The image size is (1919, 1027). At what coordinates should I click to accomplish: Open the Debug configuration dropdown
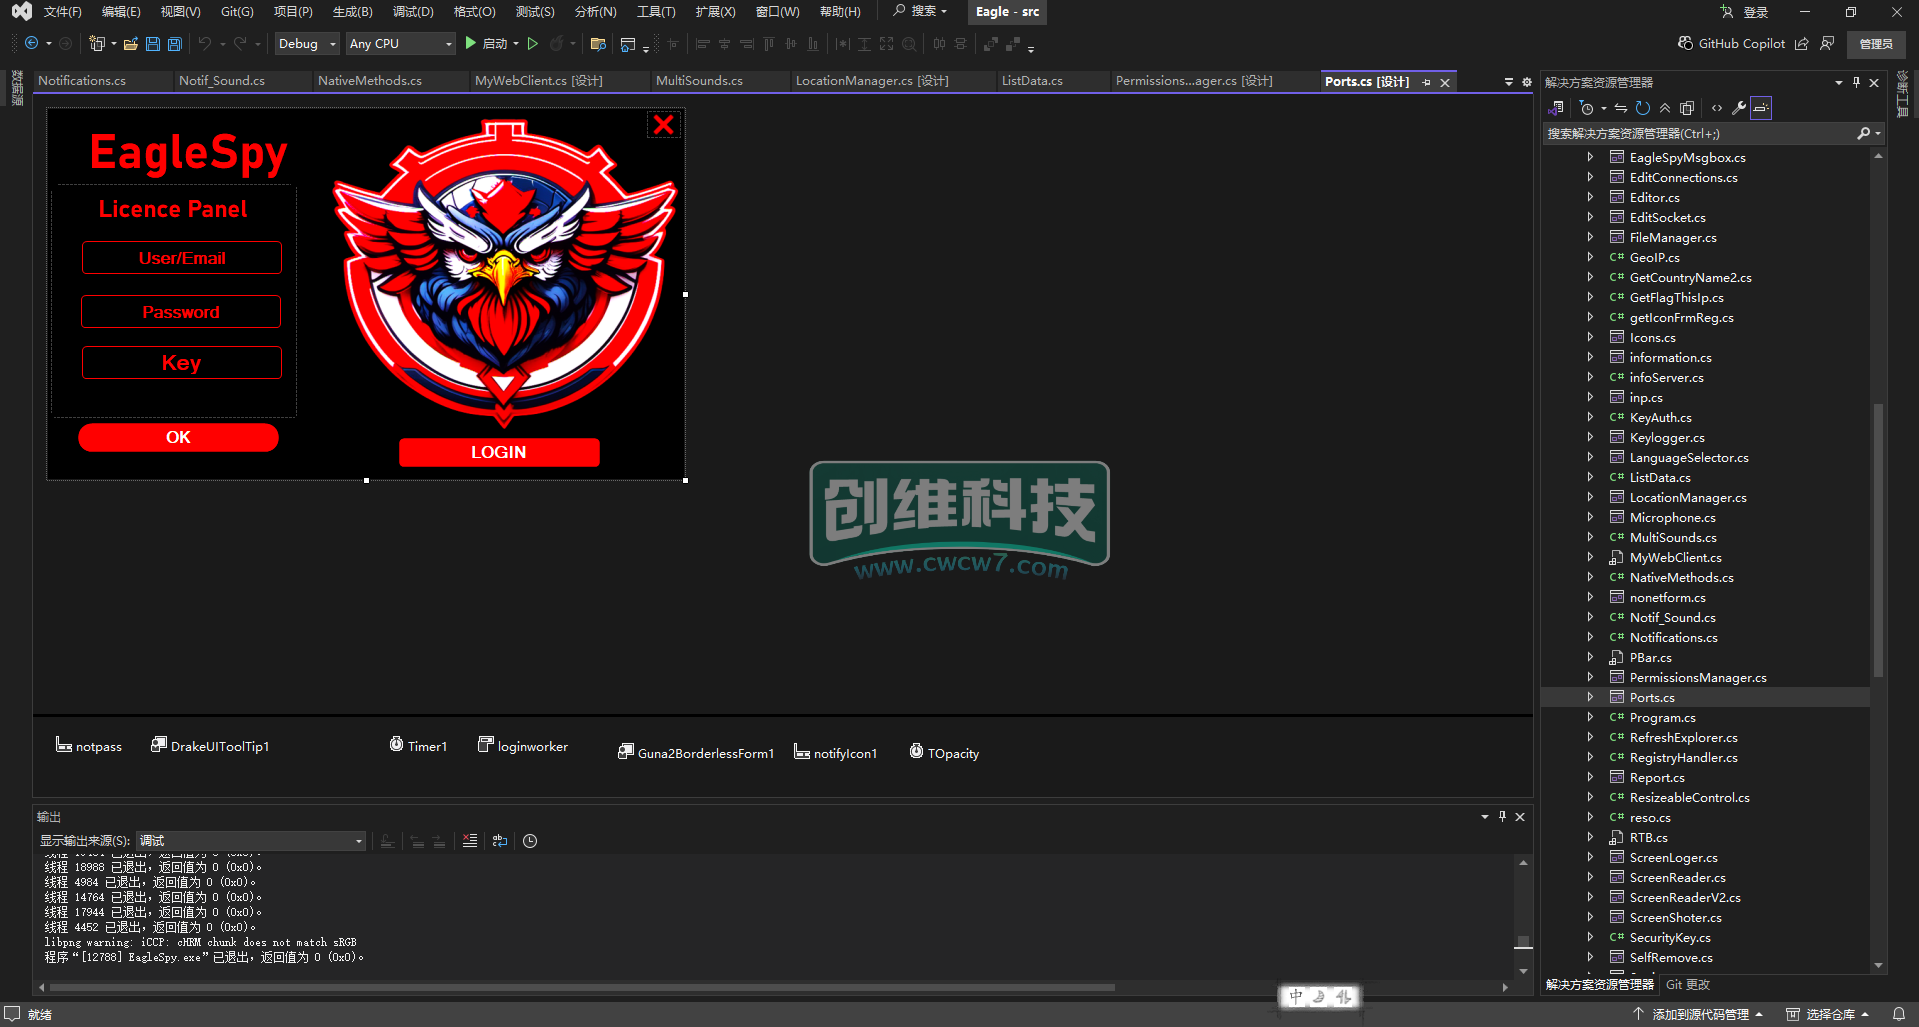(x=307, y=44)
